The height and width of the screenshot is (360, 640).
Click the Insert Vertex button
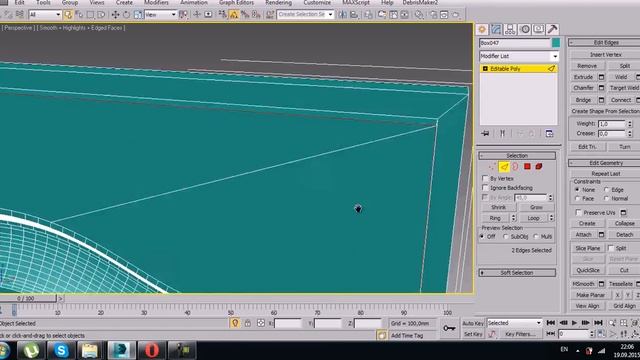[x=606, y=55]
